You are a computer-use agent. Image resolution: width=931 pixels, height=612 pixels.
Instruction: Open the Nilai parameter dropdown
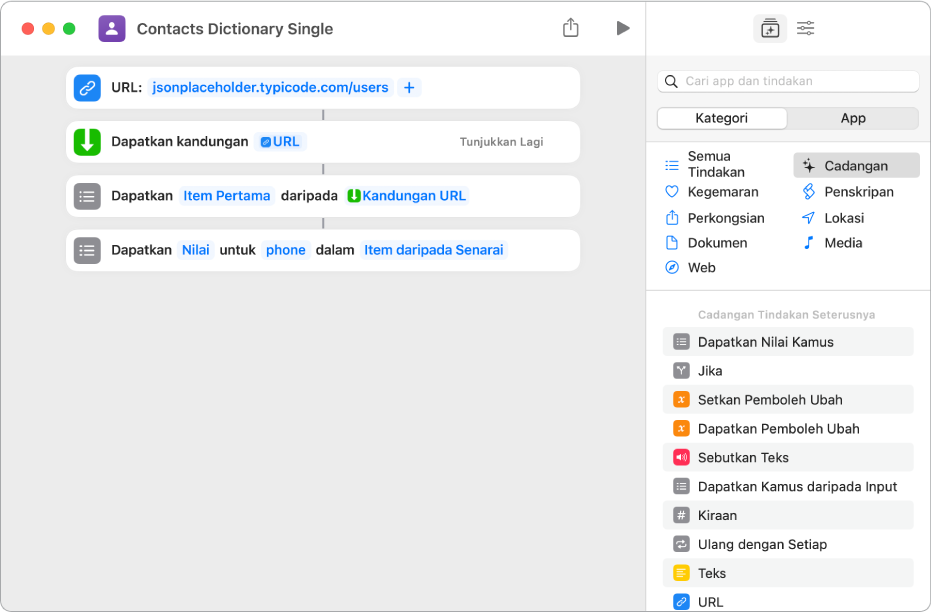[195, 250]
